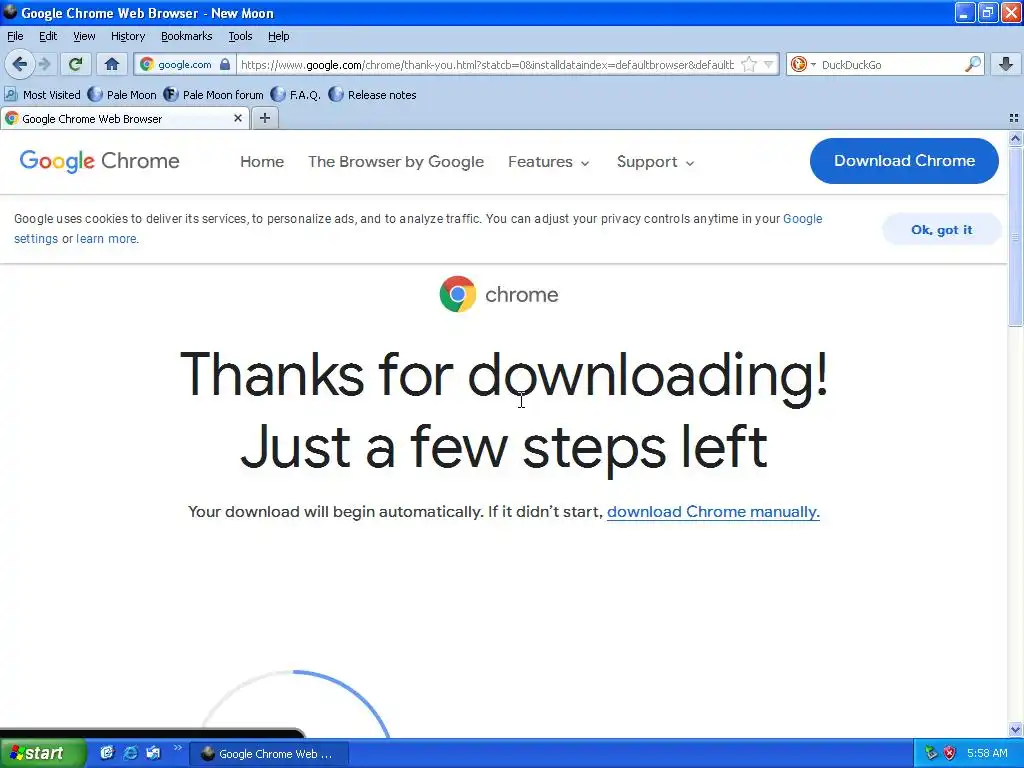
Task: Go back using the Back arrow button
Action: coord(20,64)
